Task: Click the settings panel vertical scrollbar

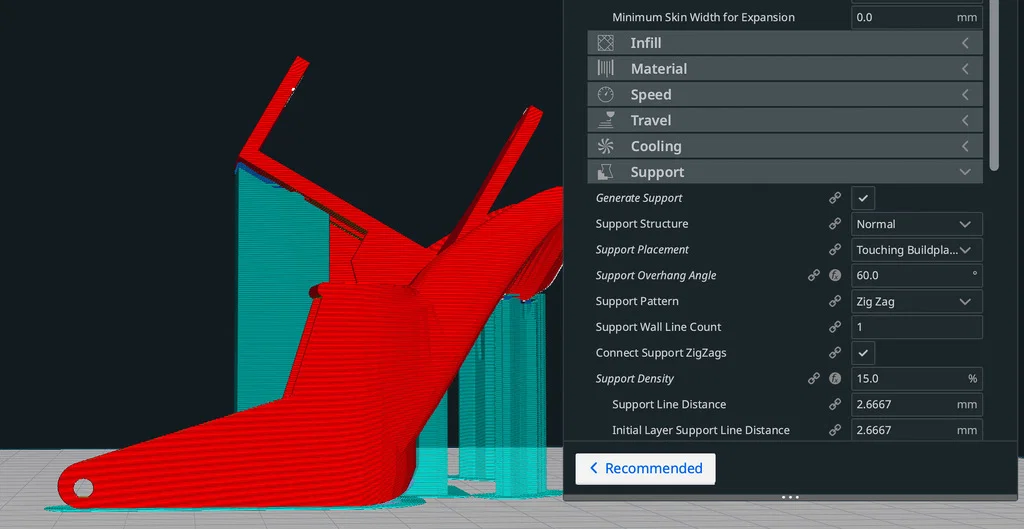Action: pos(994,85)
